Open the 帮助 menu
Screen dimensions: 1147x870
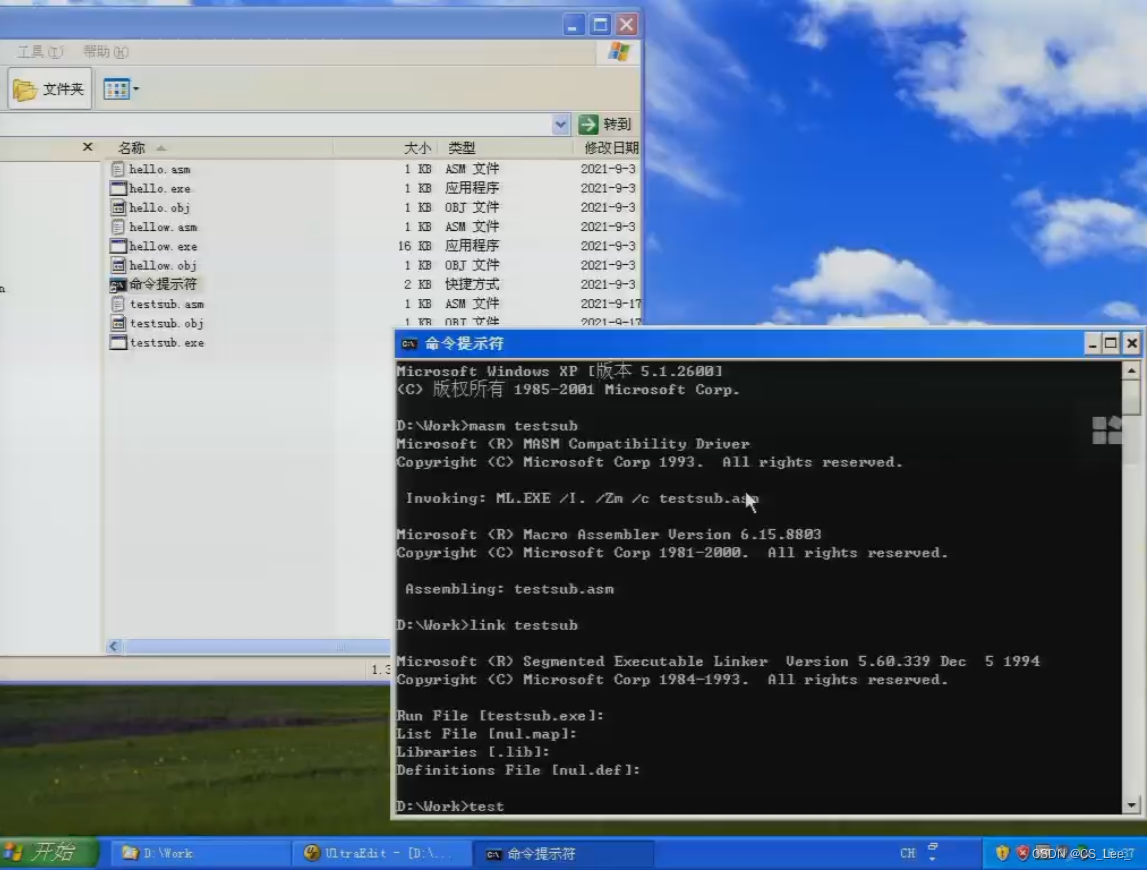click(106, 52)
